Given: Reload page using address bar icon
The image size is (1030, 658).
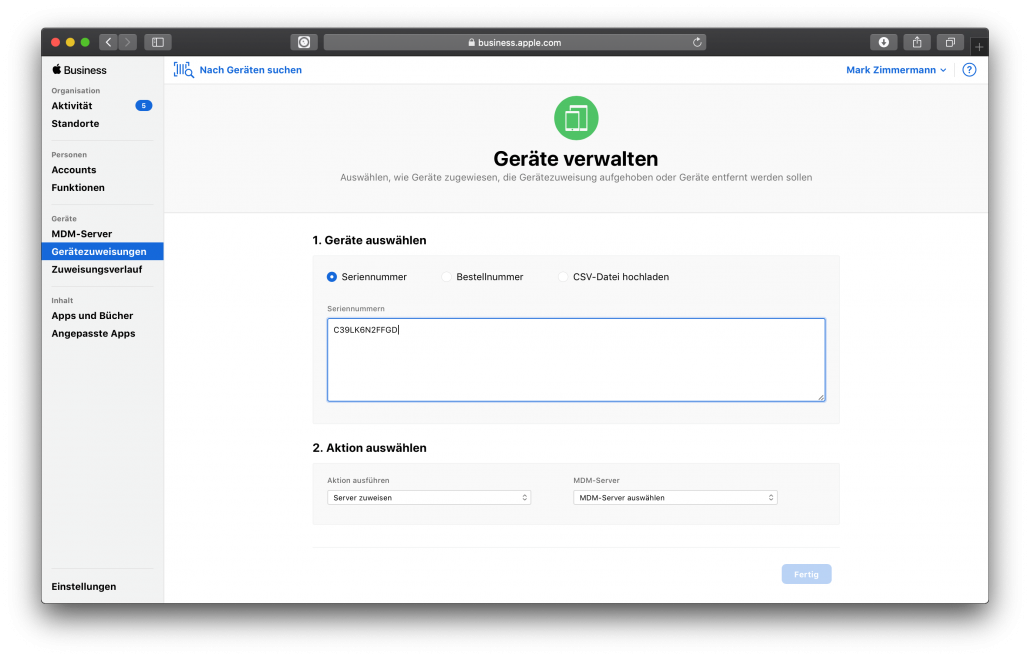Looking at the screenshot, I should 697,43.
